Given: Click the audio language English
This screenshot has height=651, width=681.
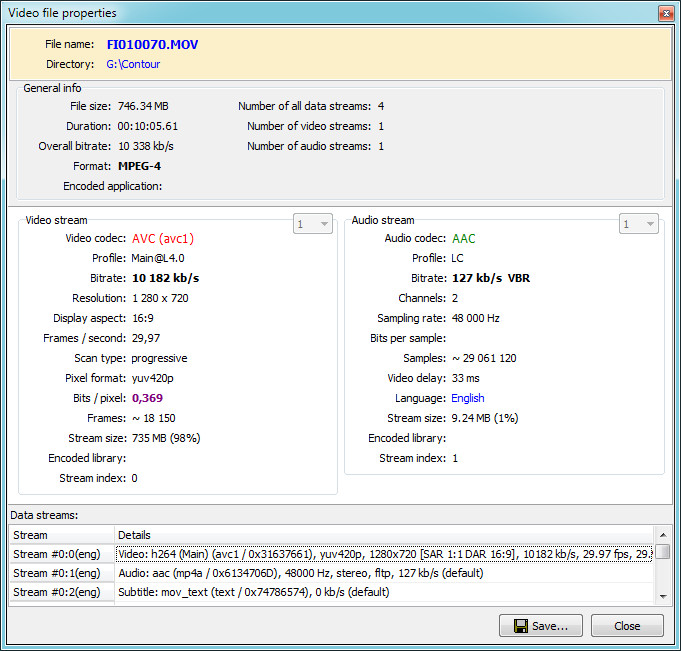Looking at the screenshot, I should 468,398.
